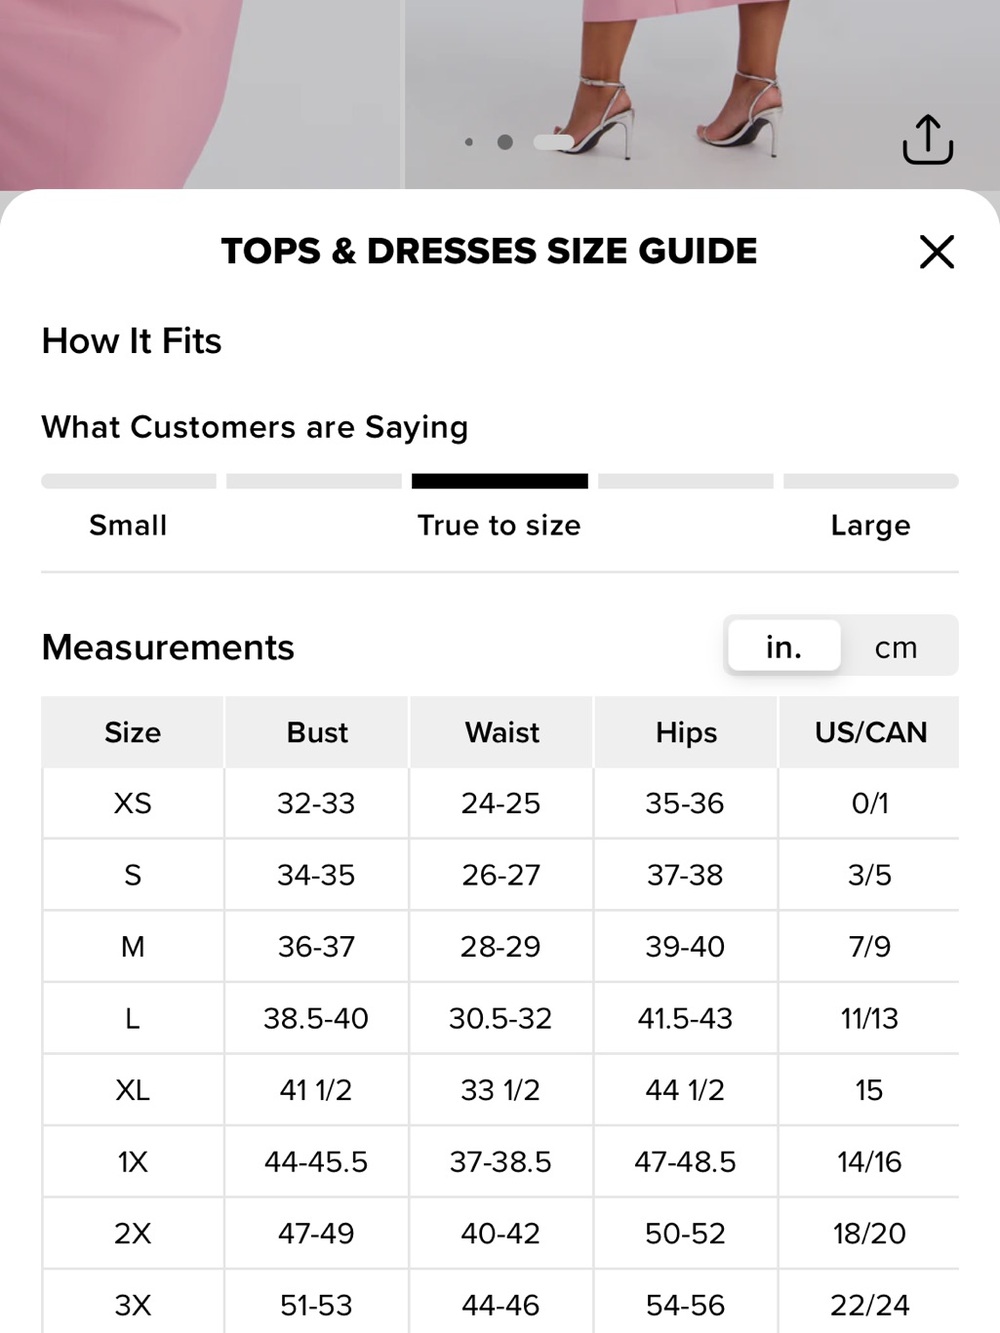The width and height of the screenshot is (1000, 1333).
Task: Tap the heels product image
Action: (701, 94)
